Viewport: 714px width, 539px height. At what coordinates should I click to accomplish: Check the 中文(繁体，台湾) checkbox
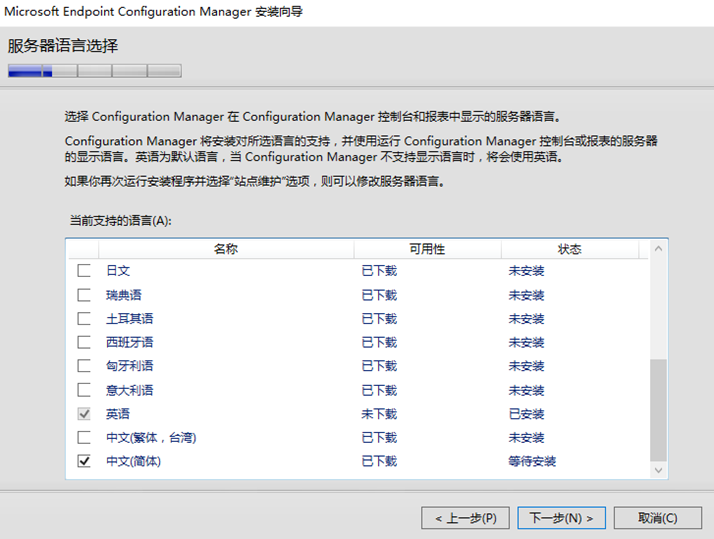[x=84, y=437]
